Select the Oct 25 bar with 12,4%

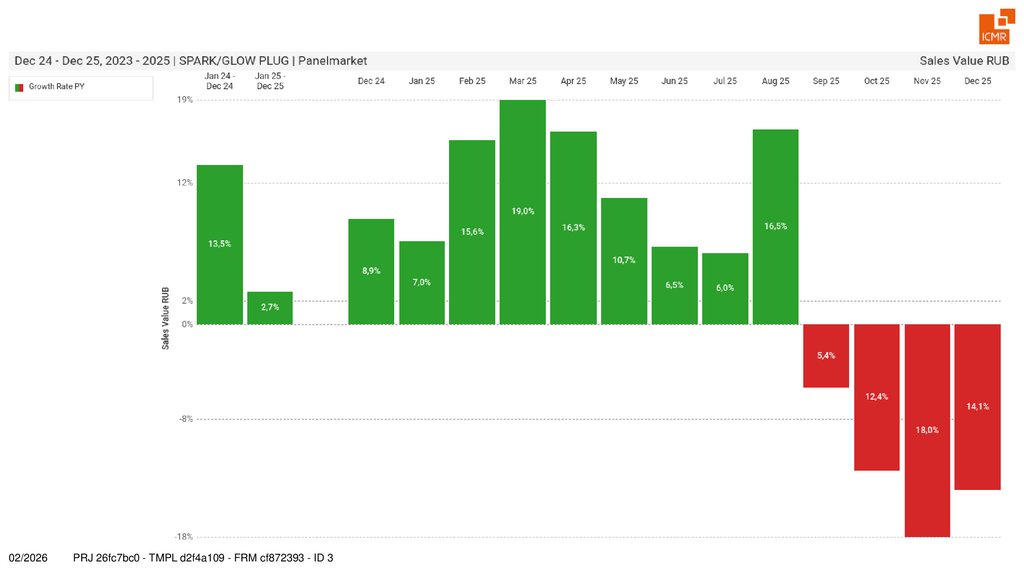click(x=876, y=397)
